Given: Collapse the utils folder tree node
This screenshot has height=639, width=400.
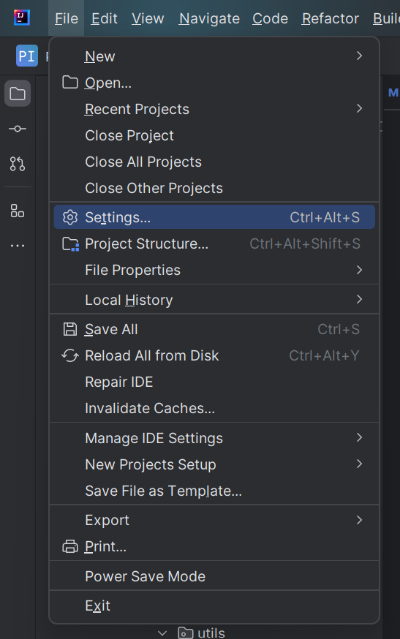Looking at the screenshot, I should click(163, 633).
